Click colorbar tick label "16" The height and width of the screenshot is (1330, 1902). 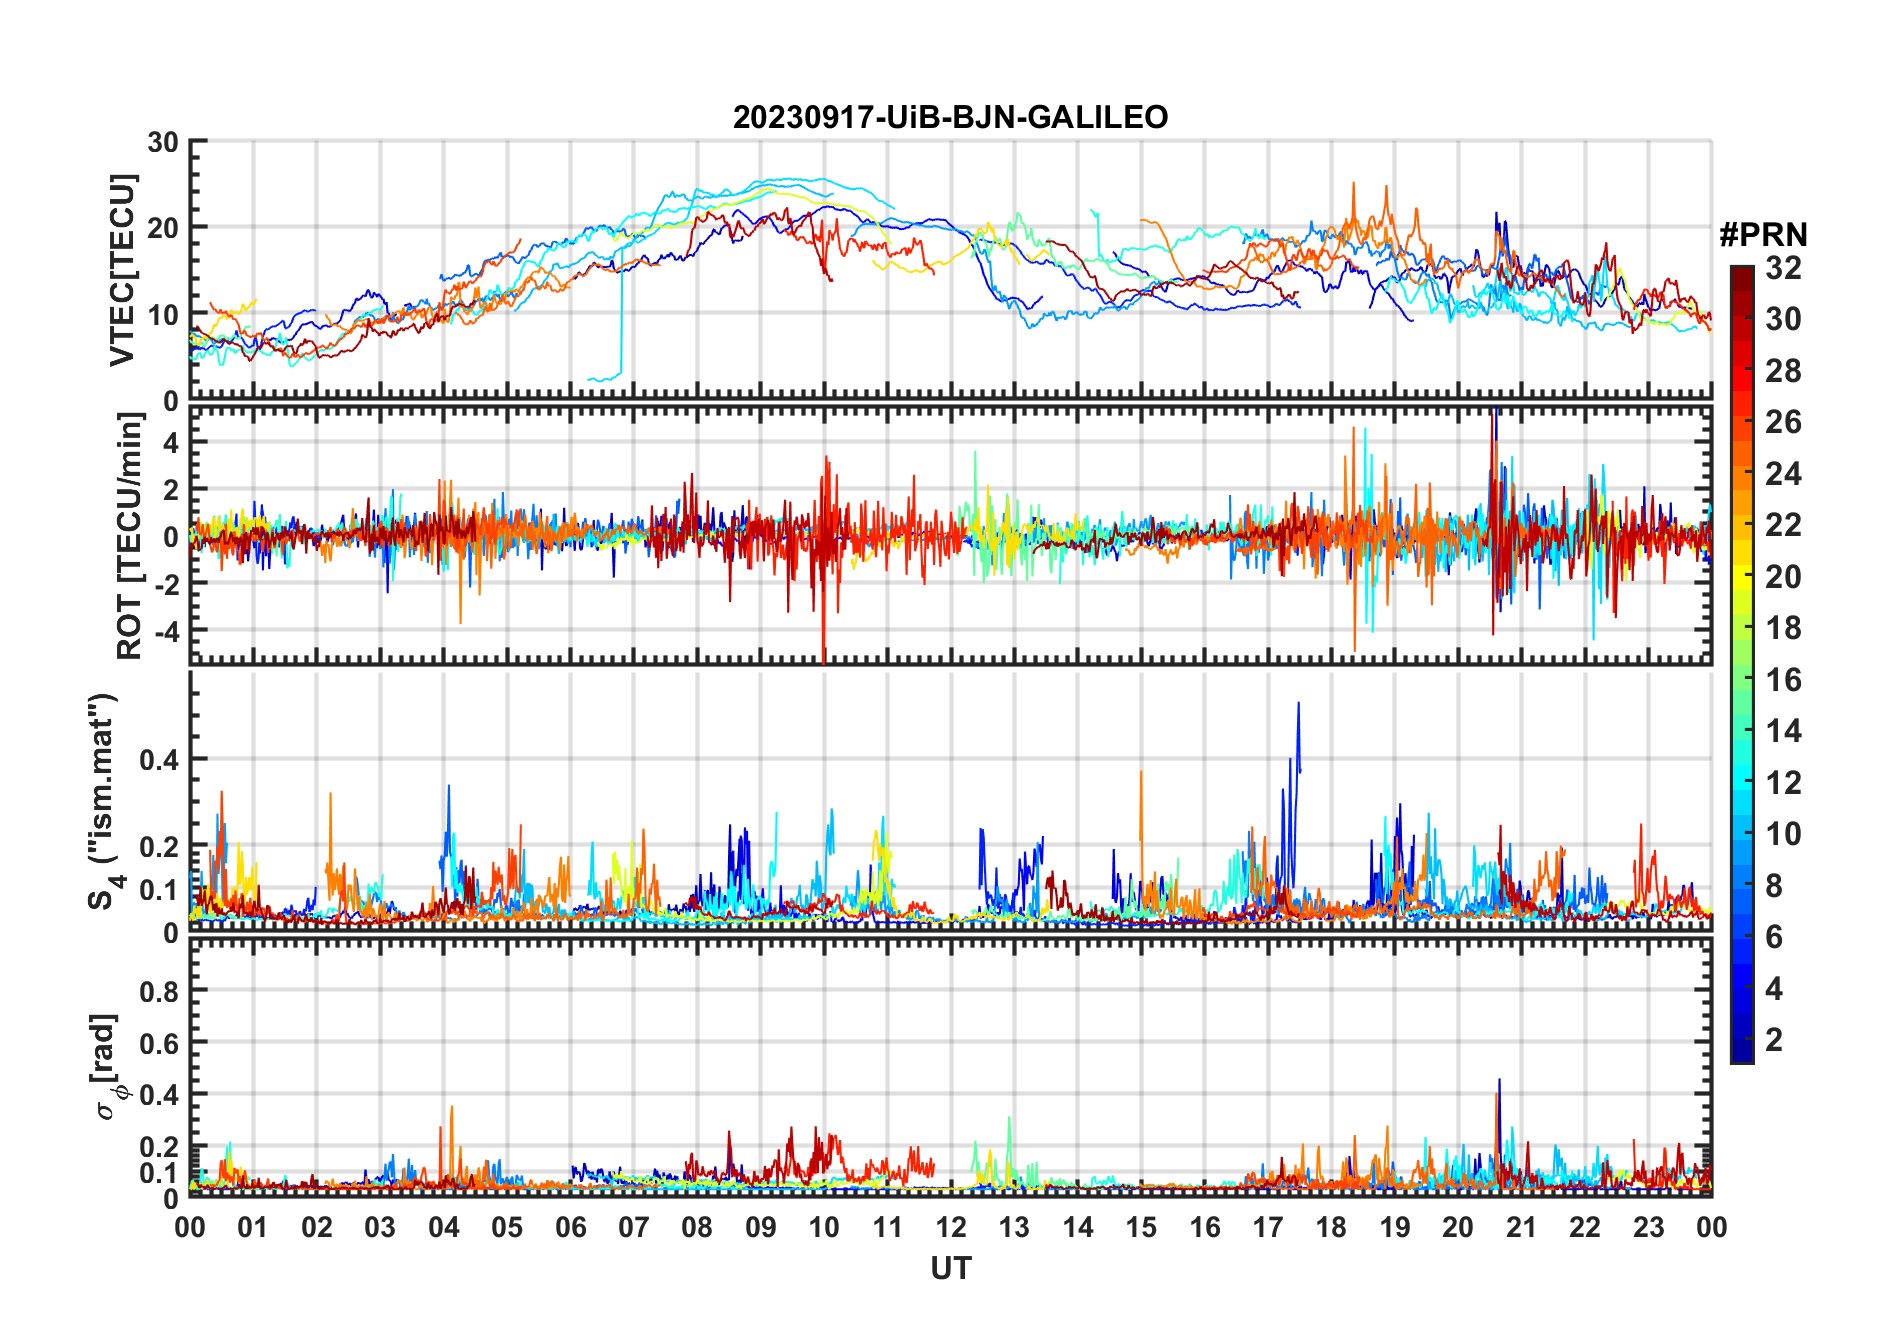(x=1783, y=680)
